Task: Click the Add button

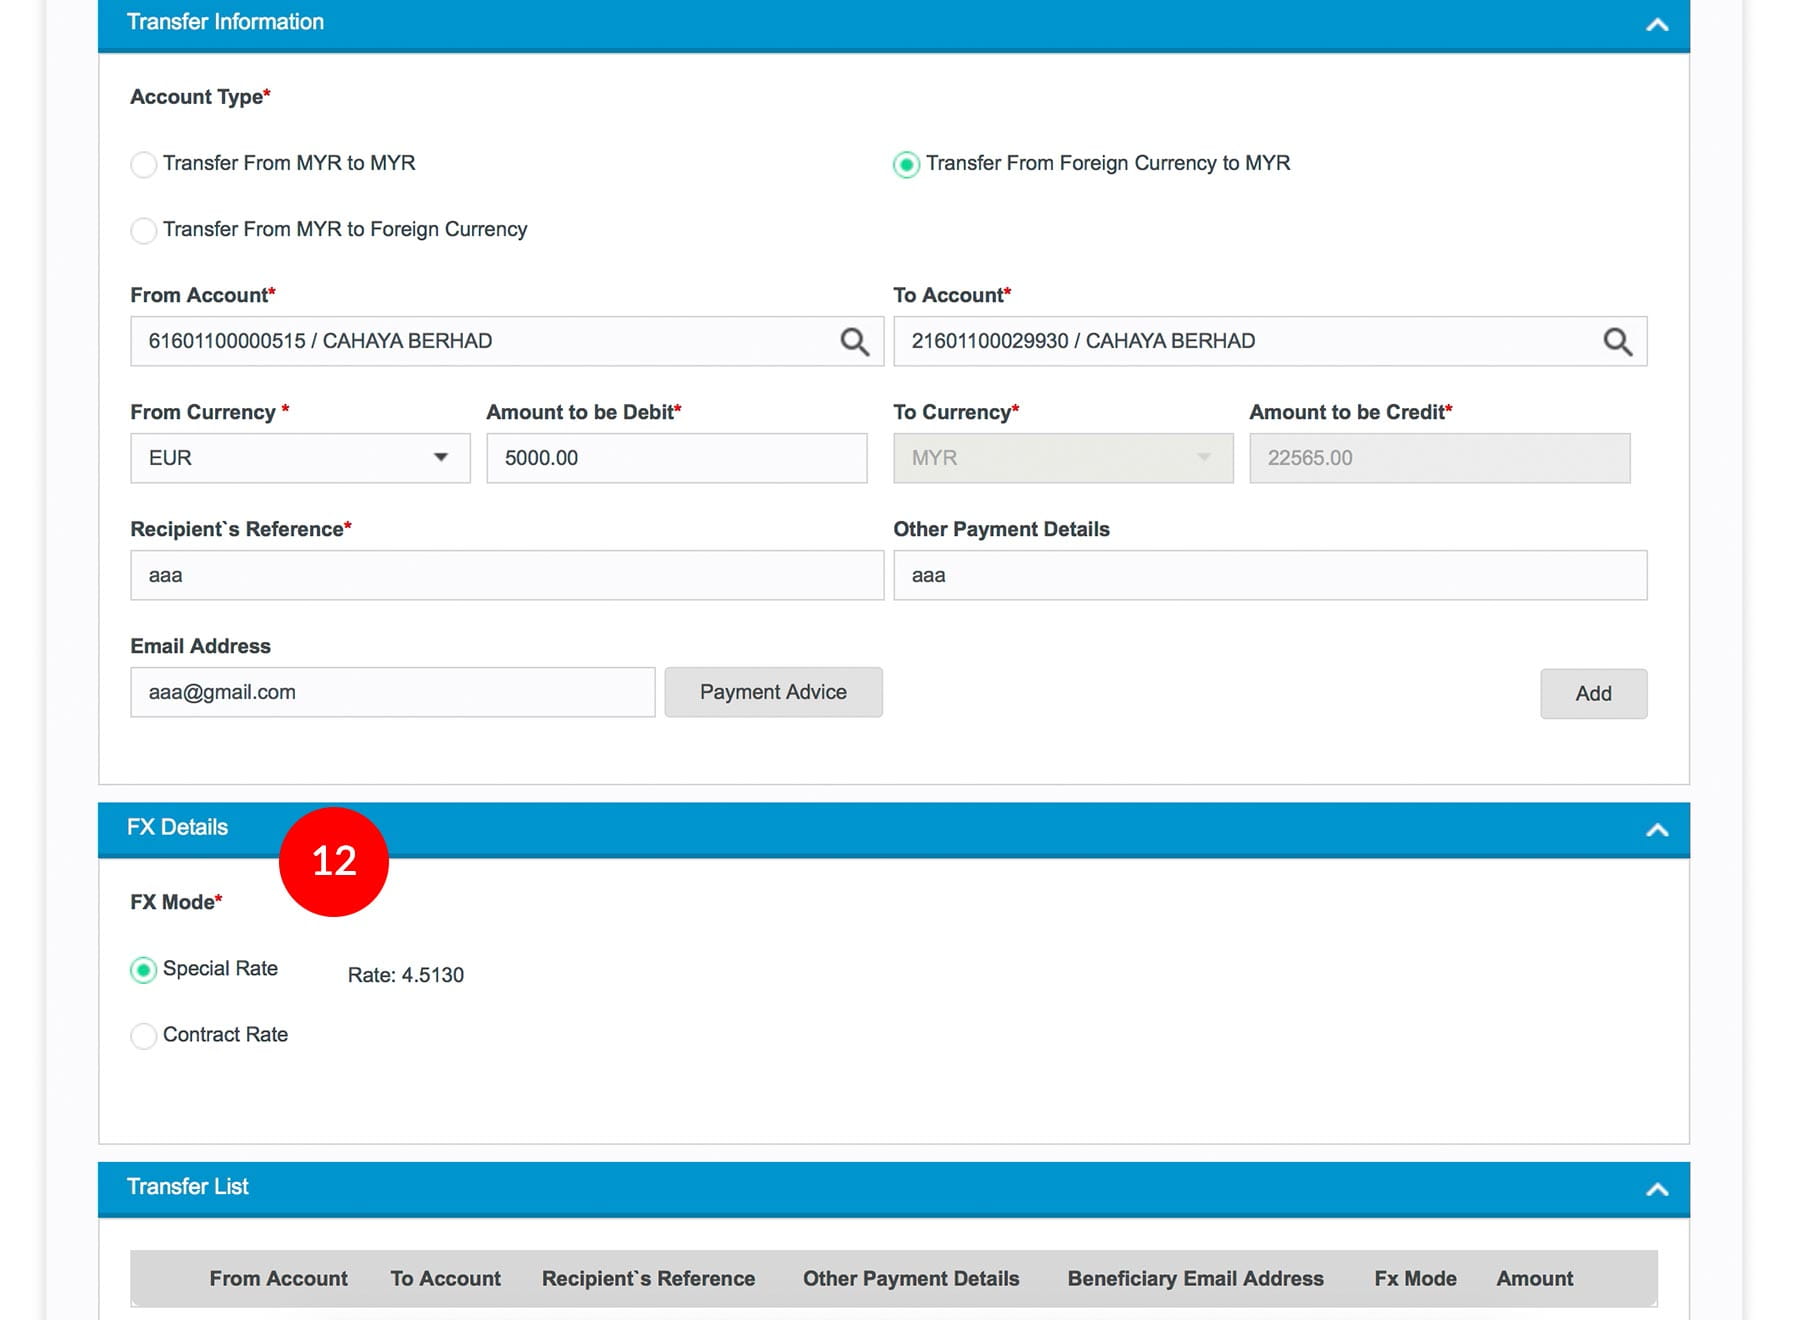Action: point(1593,694)
